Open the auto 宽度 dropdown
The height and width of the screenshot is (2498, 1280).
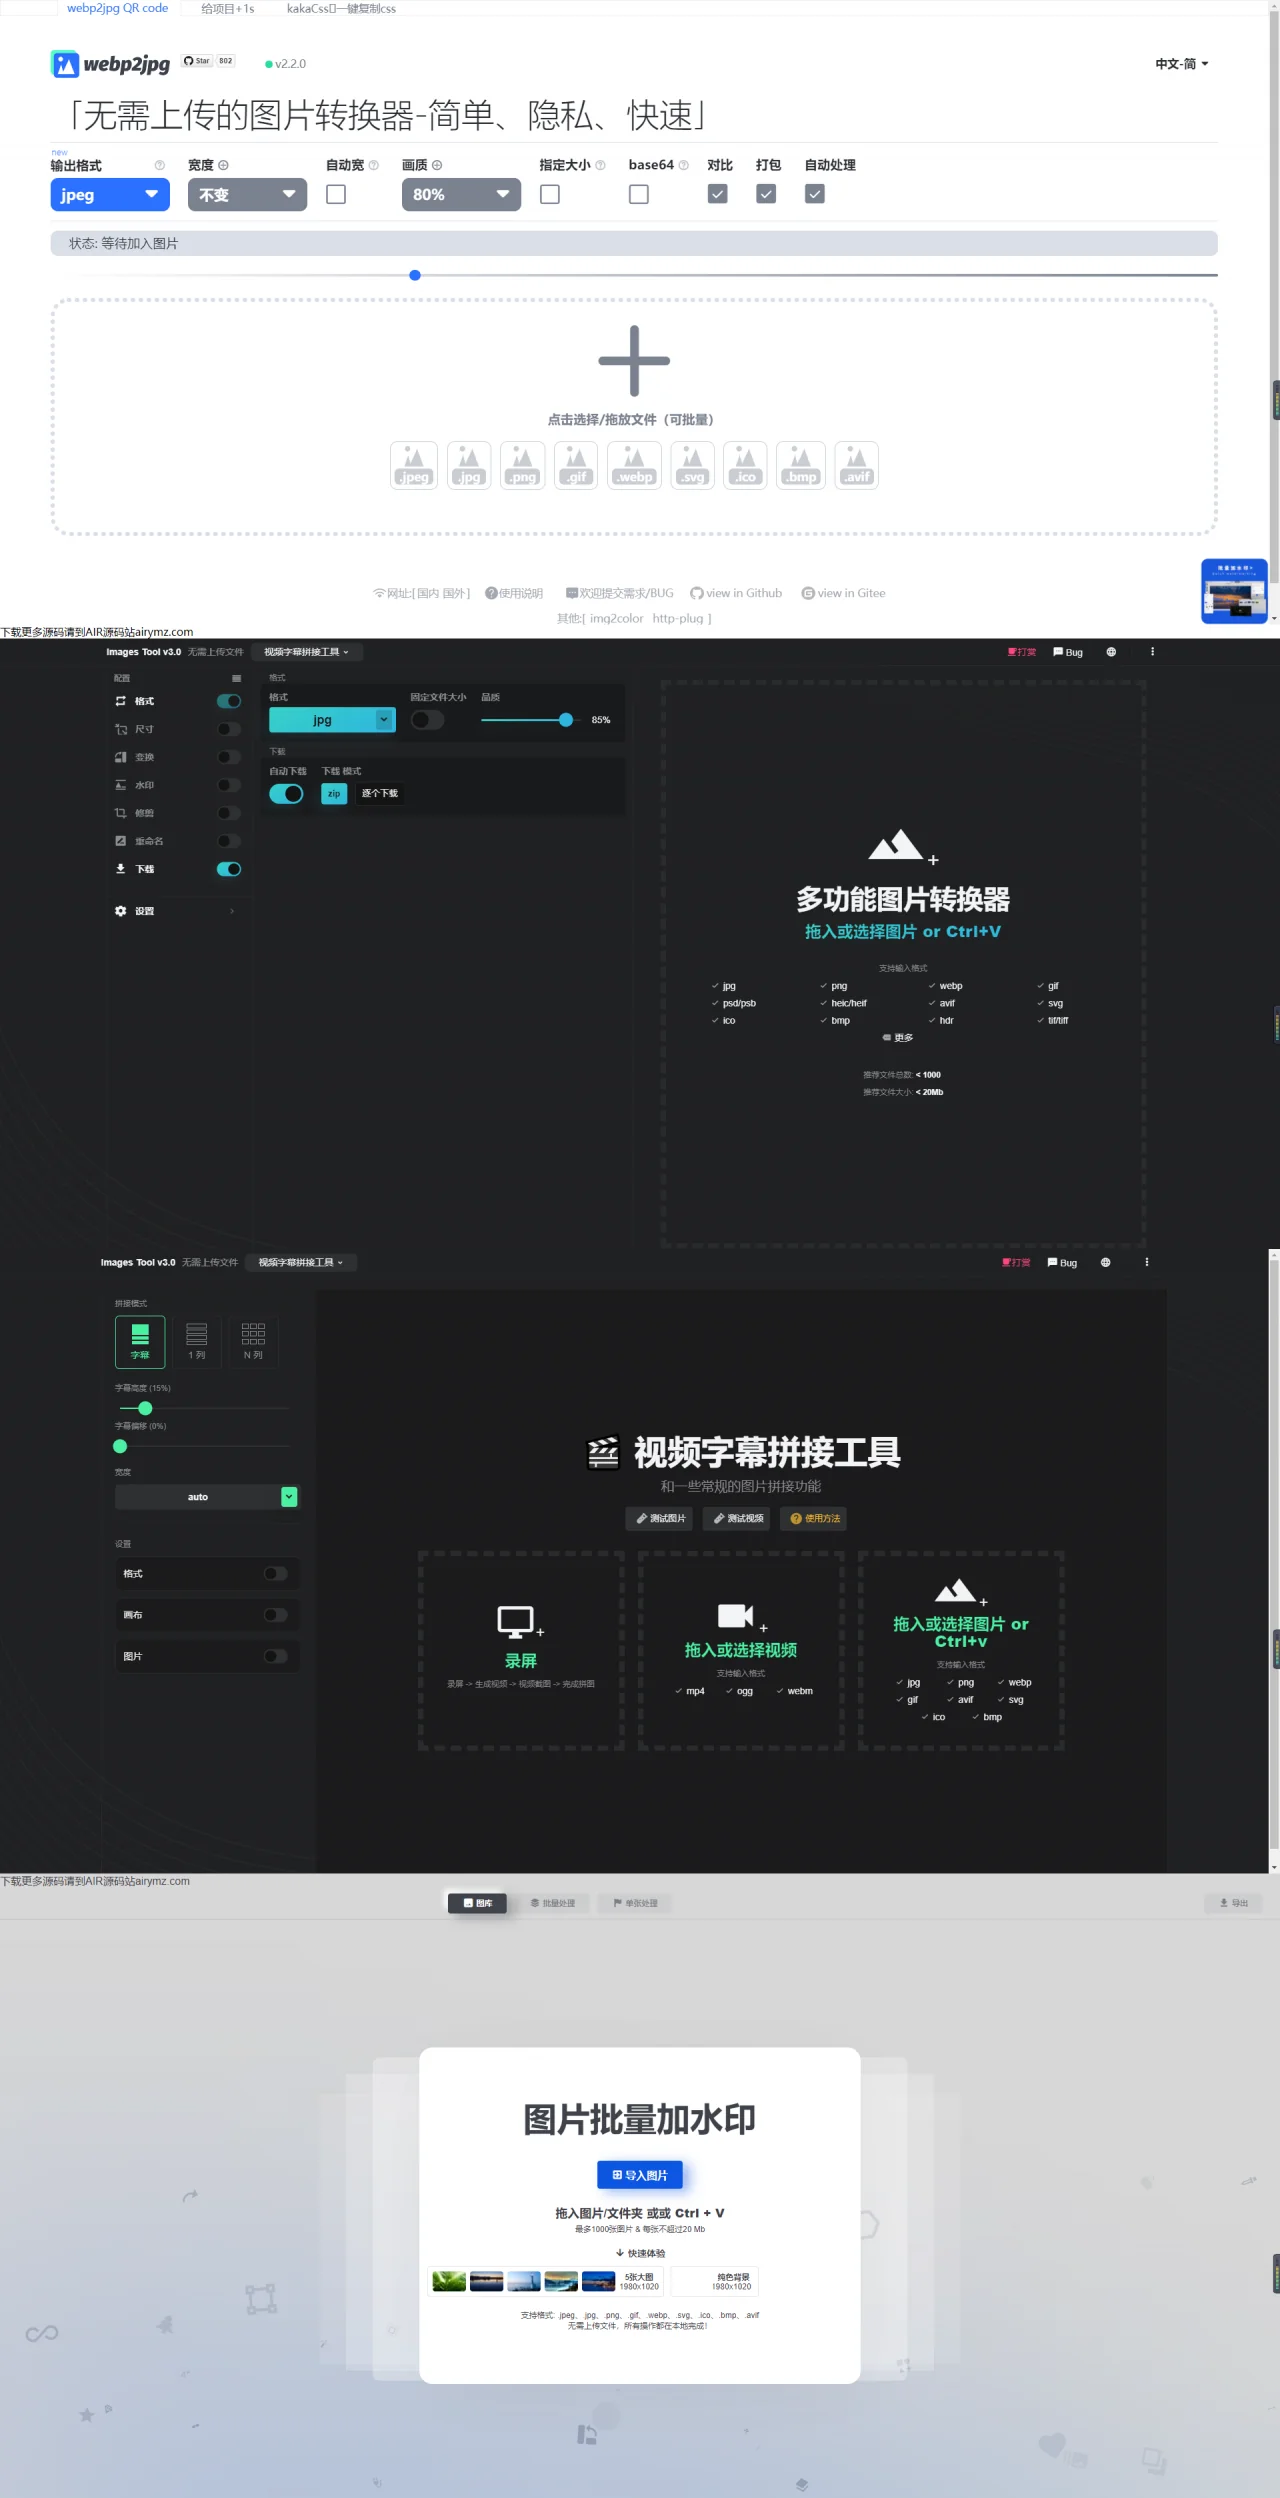(x=206, y=1497)
